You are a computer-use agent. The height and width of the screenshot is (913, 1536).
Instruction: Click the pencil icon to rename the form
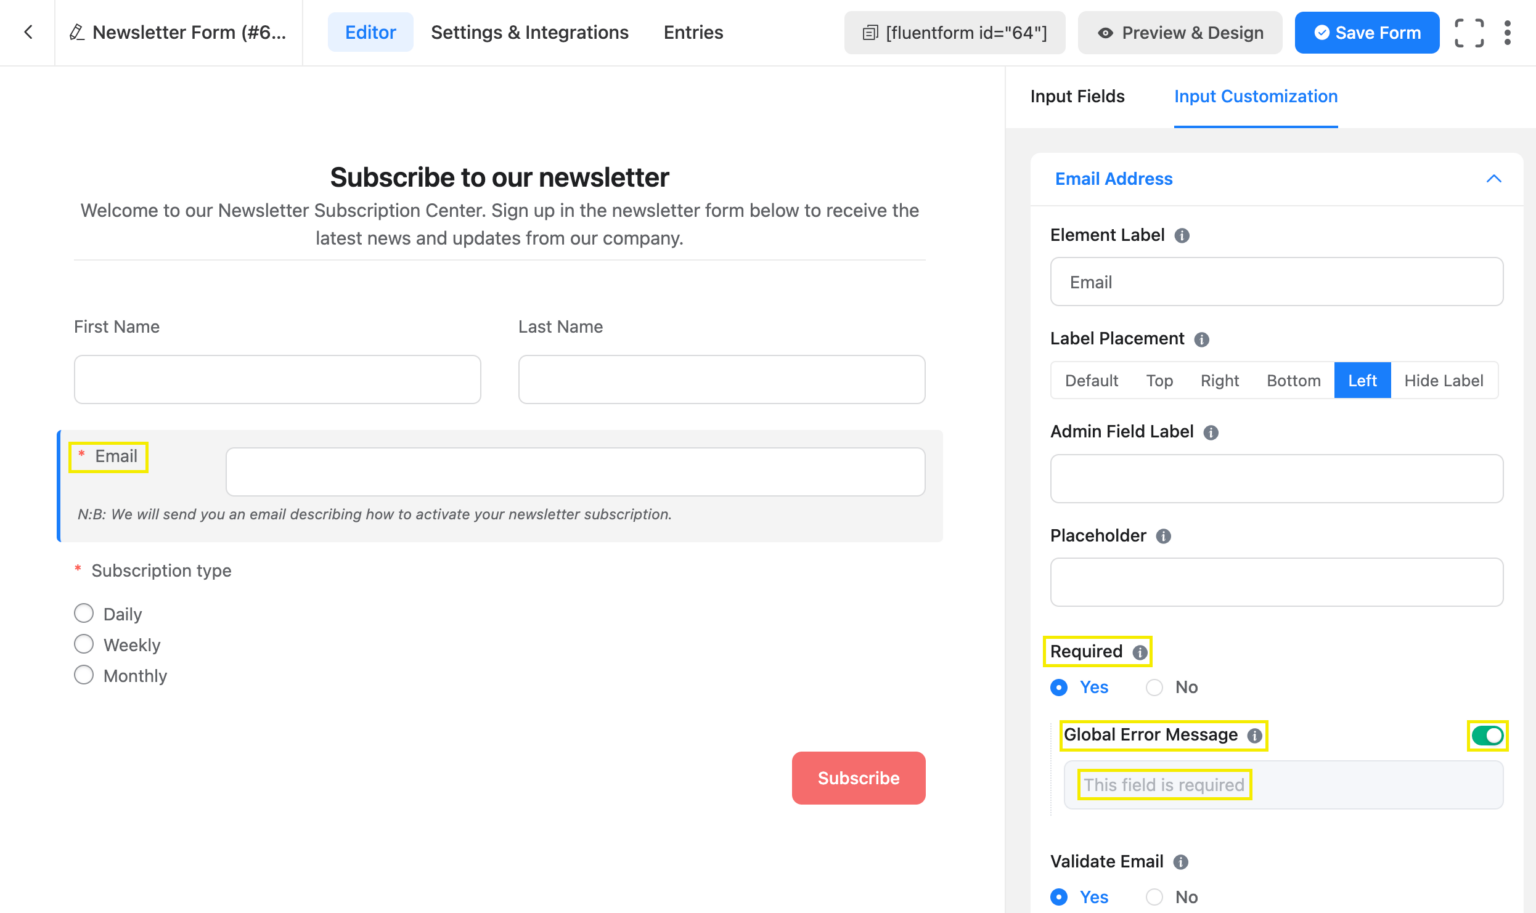[76, 32]
